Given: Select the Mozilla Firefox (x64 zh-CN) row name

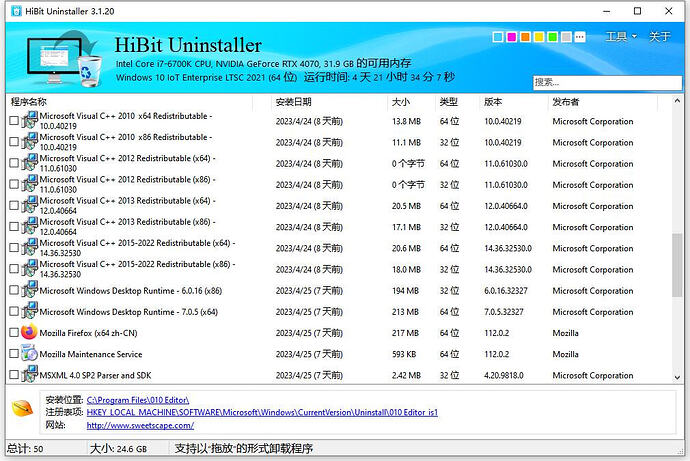Looking at the screenshot, I should [x=88, y=333].
